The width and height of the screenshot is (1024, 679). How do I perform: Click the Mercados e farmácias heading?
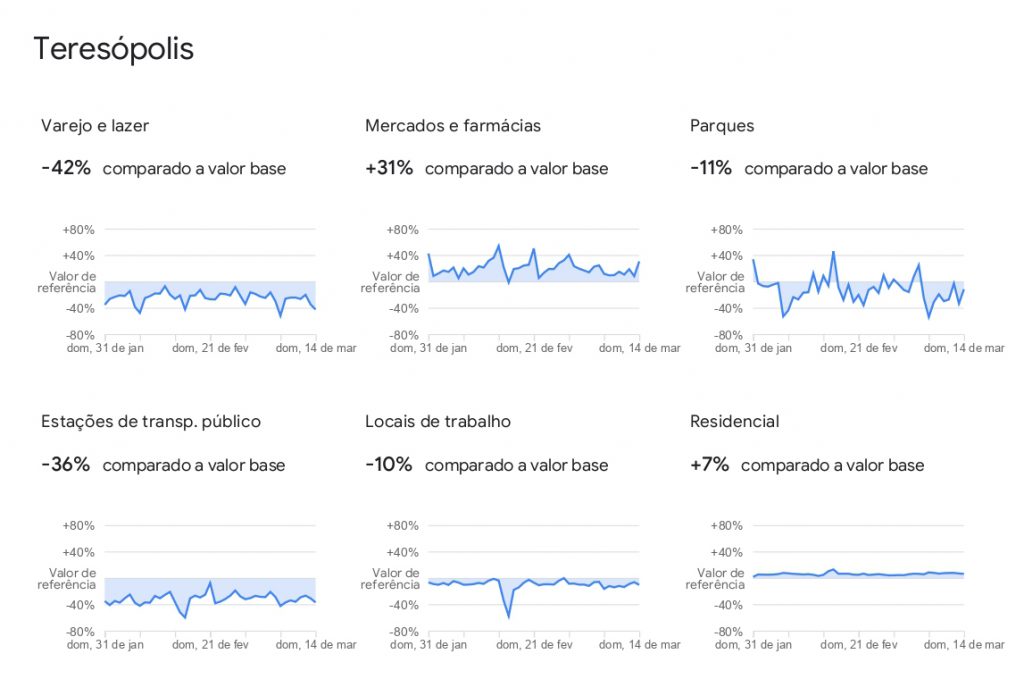click(x=453, y=126)
